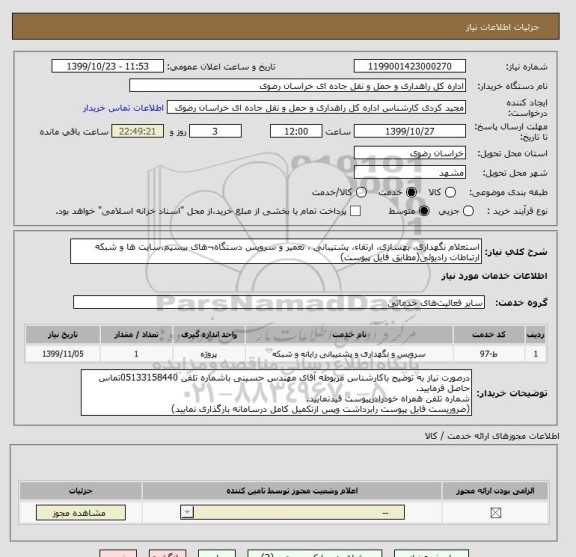Click the نام خدمت column header
576x557 pixels.
[x=349, y=335]
